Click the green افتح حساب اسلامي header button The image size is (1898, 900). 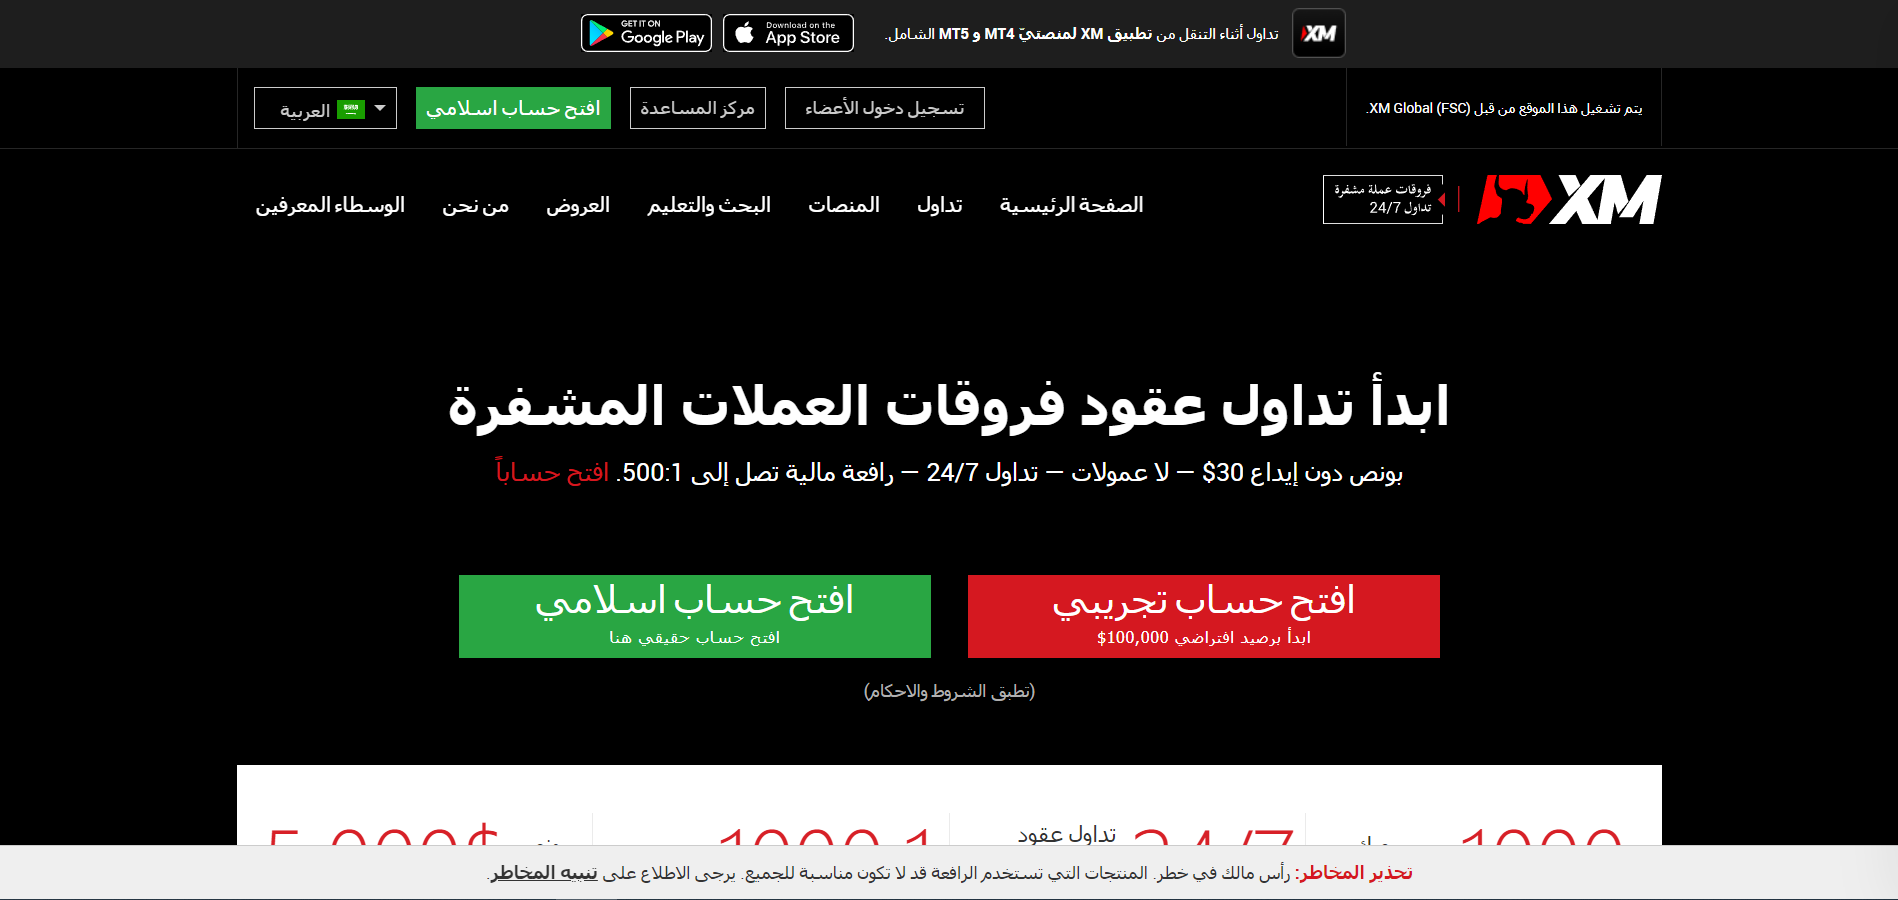tap(512, 108)
